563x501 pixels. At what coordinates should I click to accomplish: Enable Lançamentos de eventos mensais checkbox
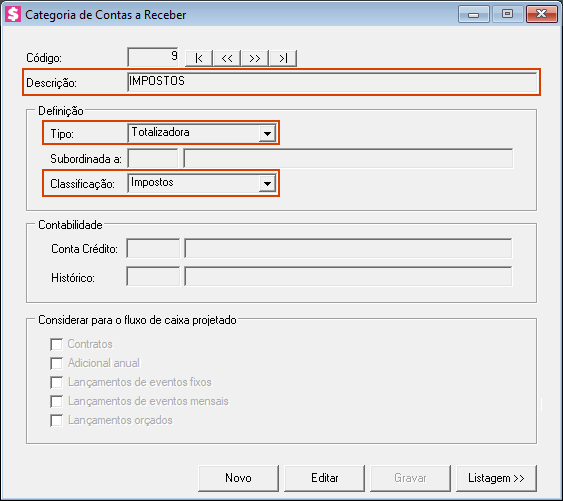pos(56,401)
